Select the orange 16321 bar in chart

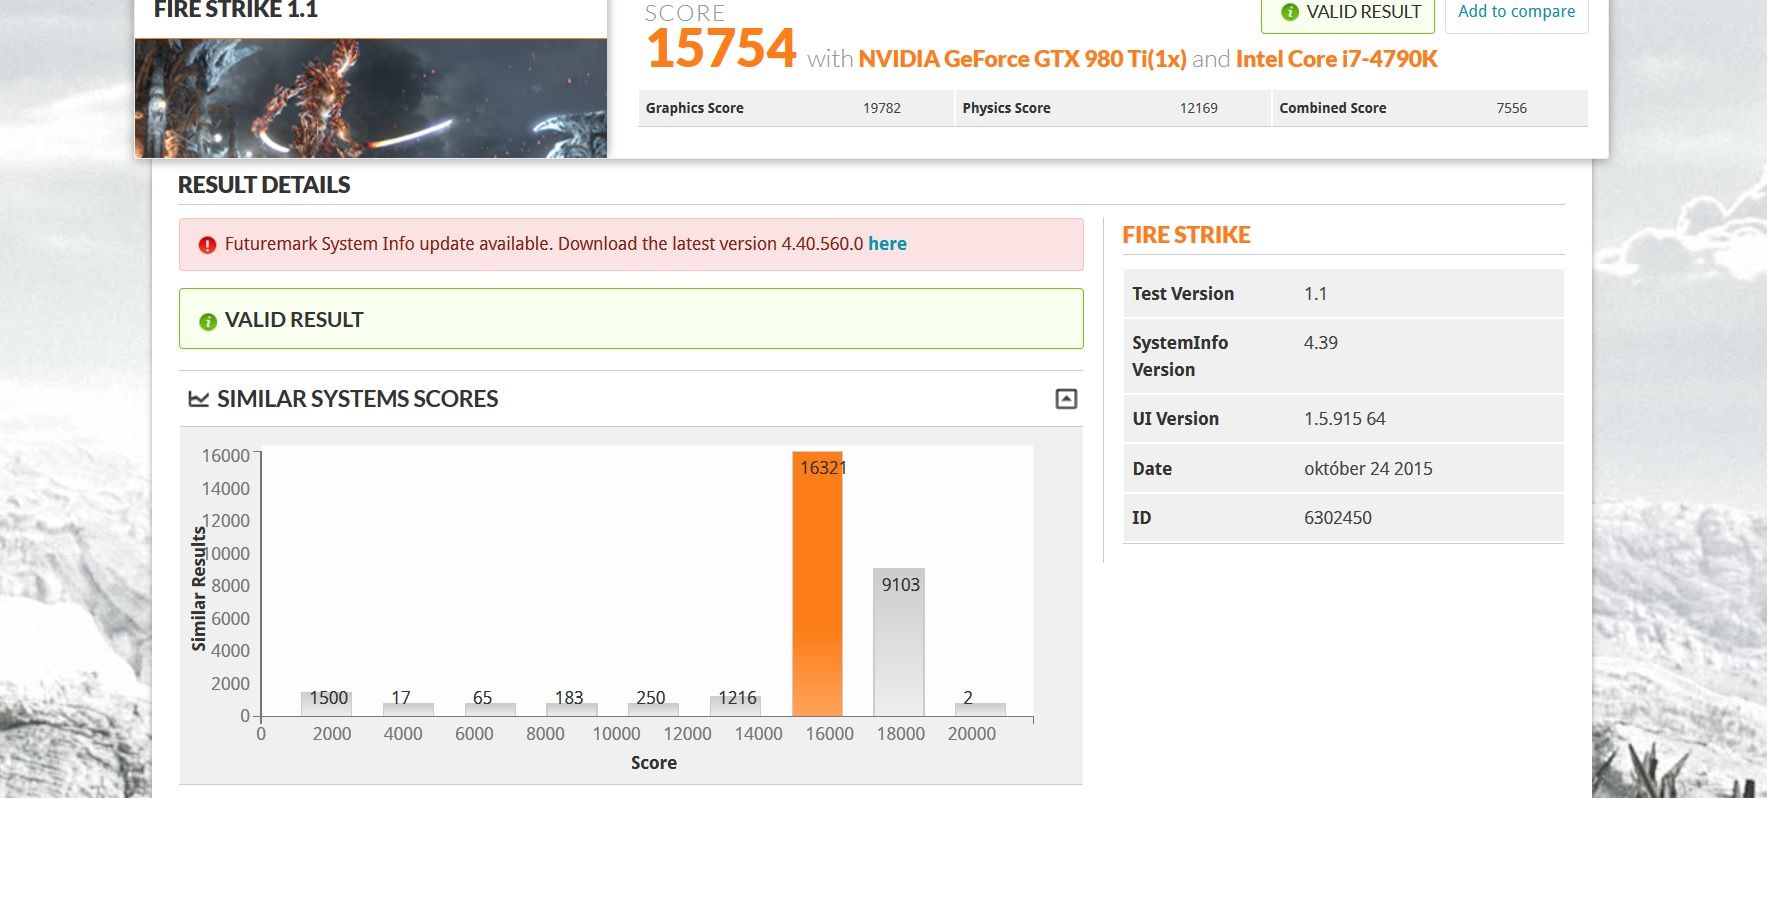(818, 583)
